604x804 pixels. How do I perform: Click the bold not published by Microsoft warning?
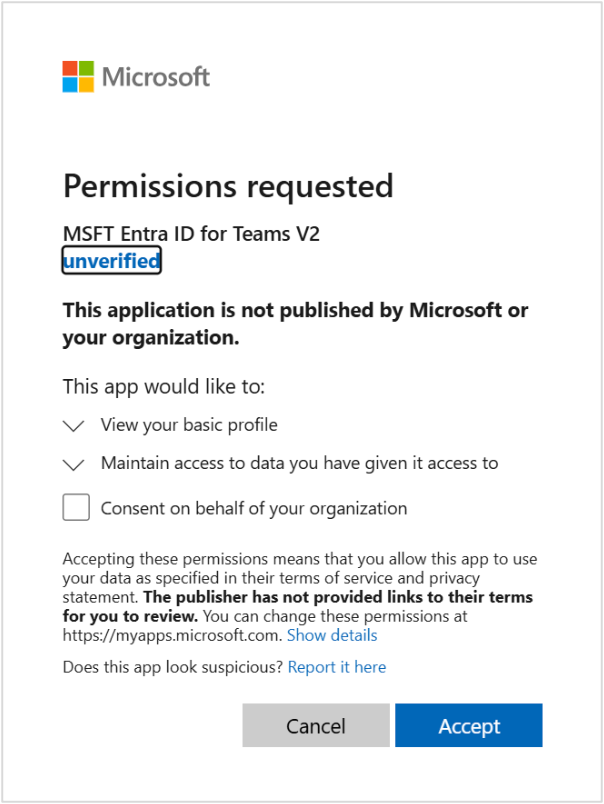[295, 323]
